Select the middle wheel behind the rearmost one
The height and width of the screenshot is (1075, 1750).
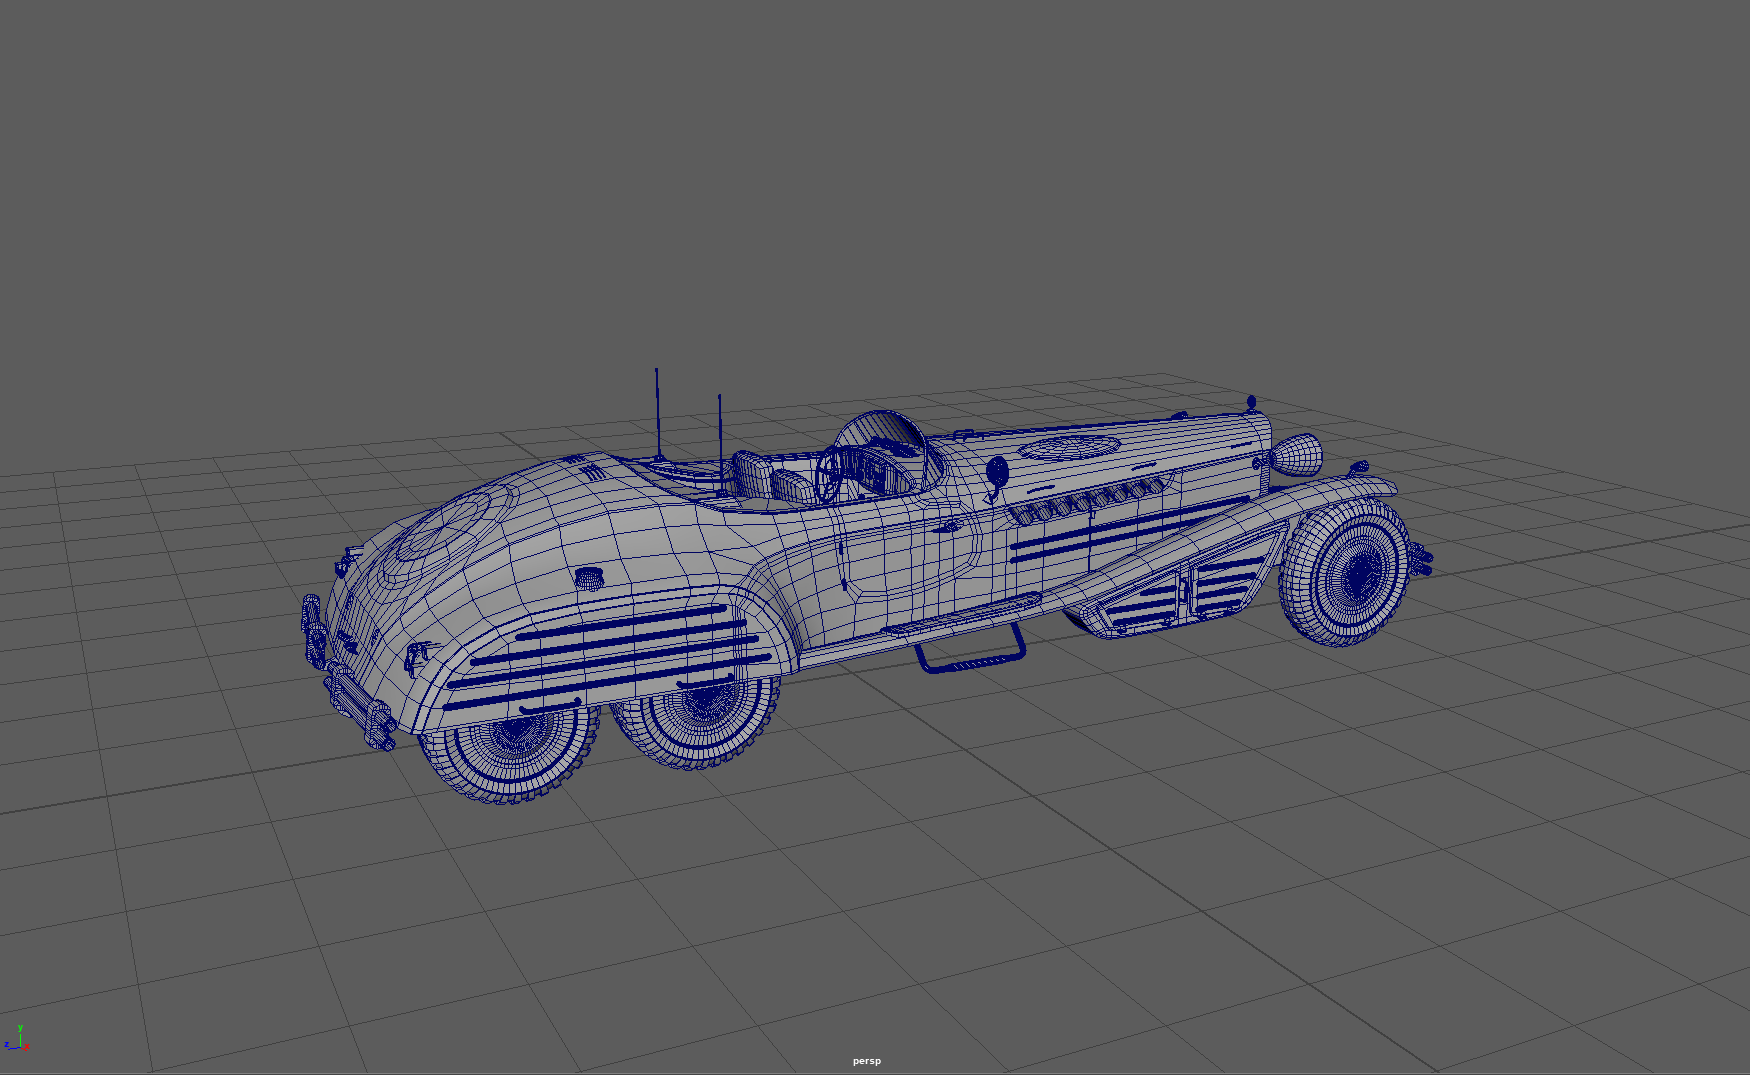[x=698, y=720]
